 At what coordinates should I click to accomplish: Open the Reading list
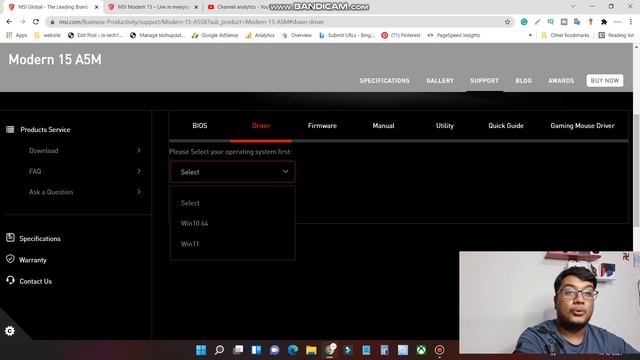616,36
